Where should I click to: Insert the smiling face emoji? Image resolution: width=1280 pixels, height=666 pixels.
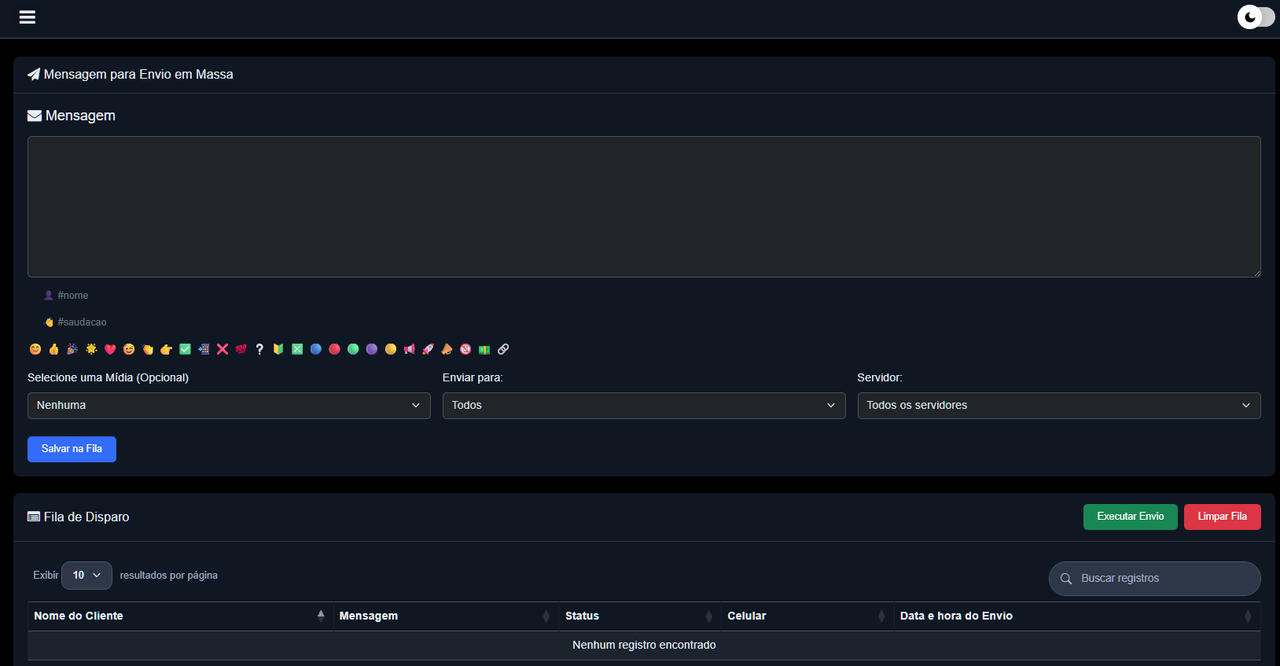(35, 349)
